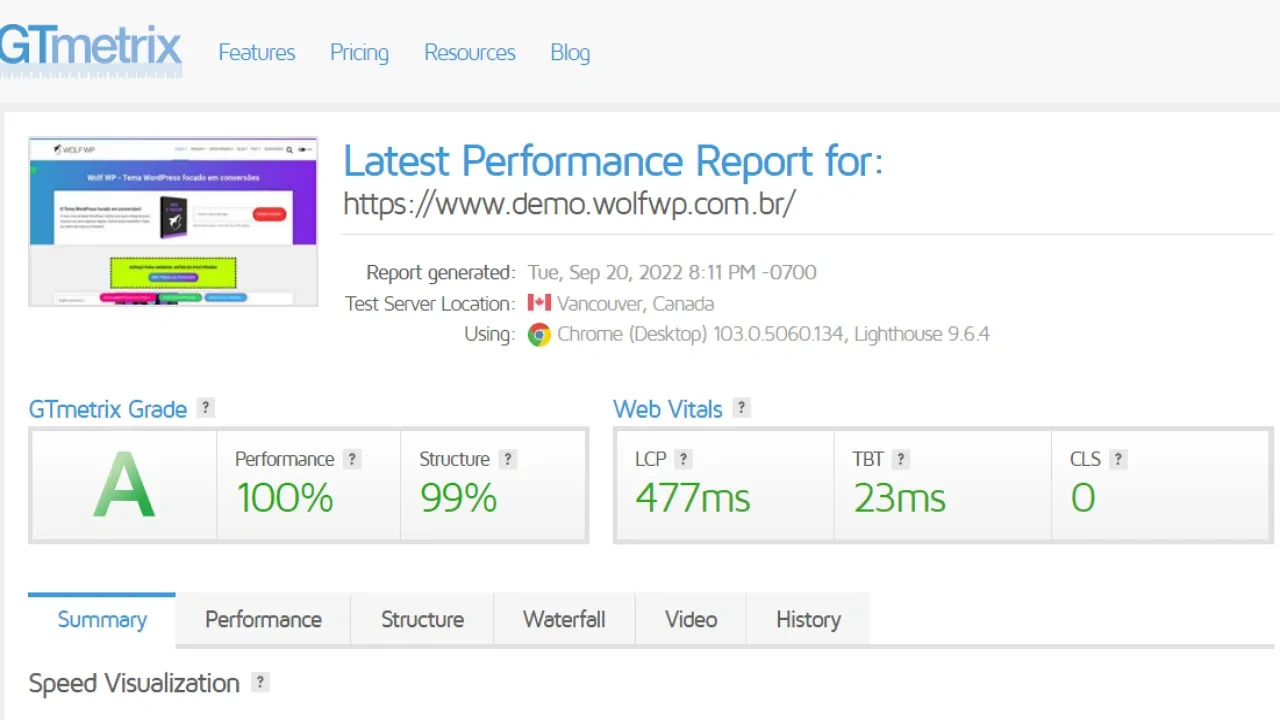Click the Web Vitals heading
1280x720 pixels.
(668, 409)
